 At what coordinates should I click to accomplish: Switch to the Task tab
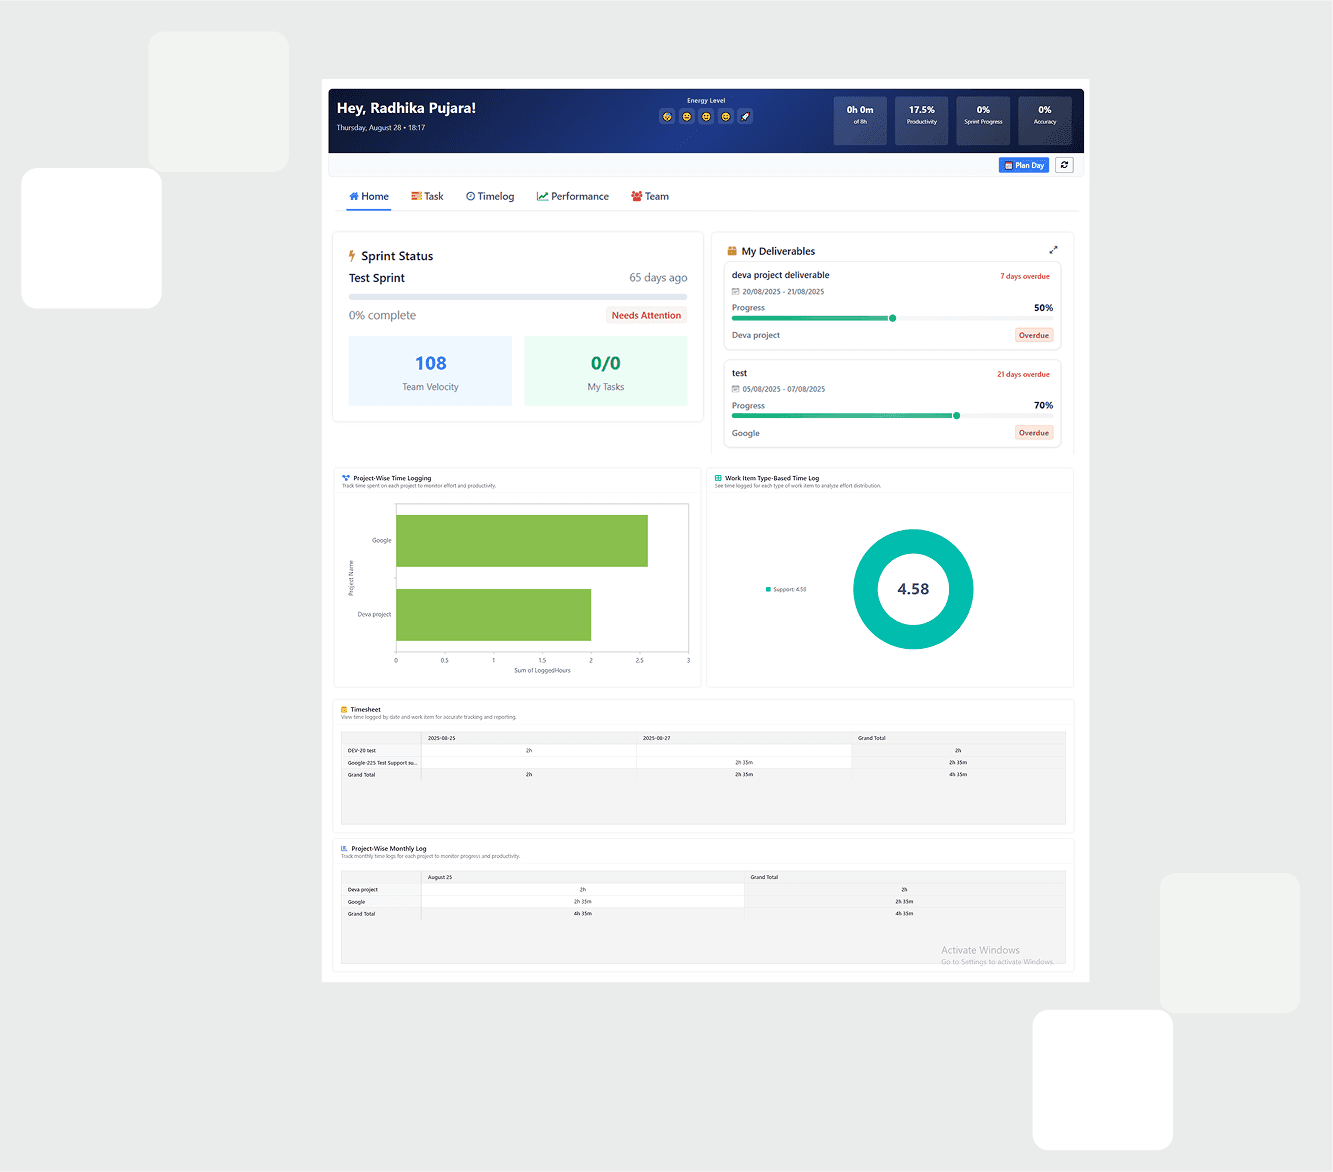[427, 196]
